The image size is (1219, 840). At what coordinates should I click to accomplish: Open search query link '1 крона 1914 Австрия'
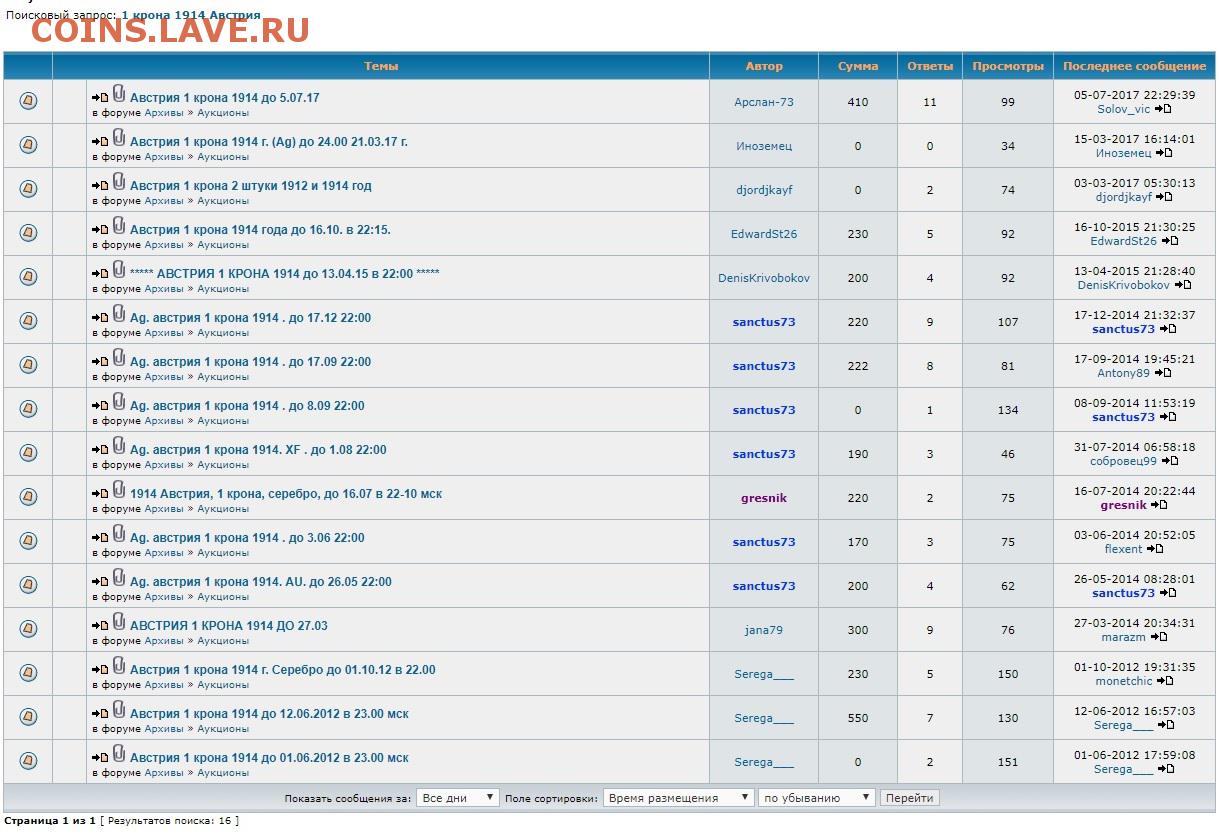click(191, 15)
